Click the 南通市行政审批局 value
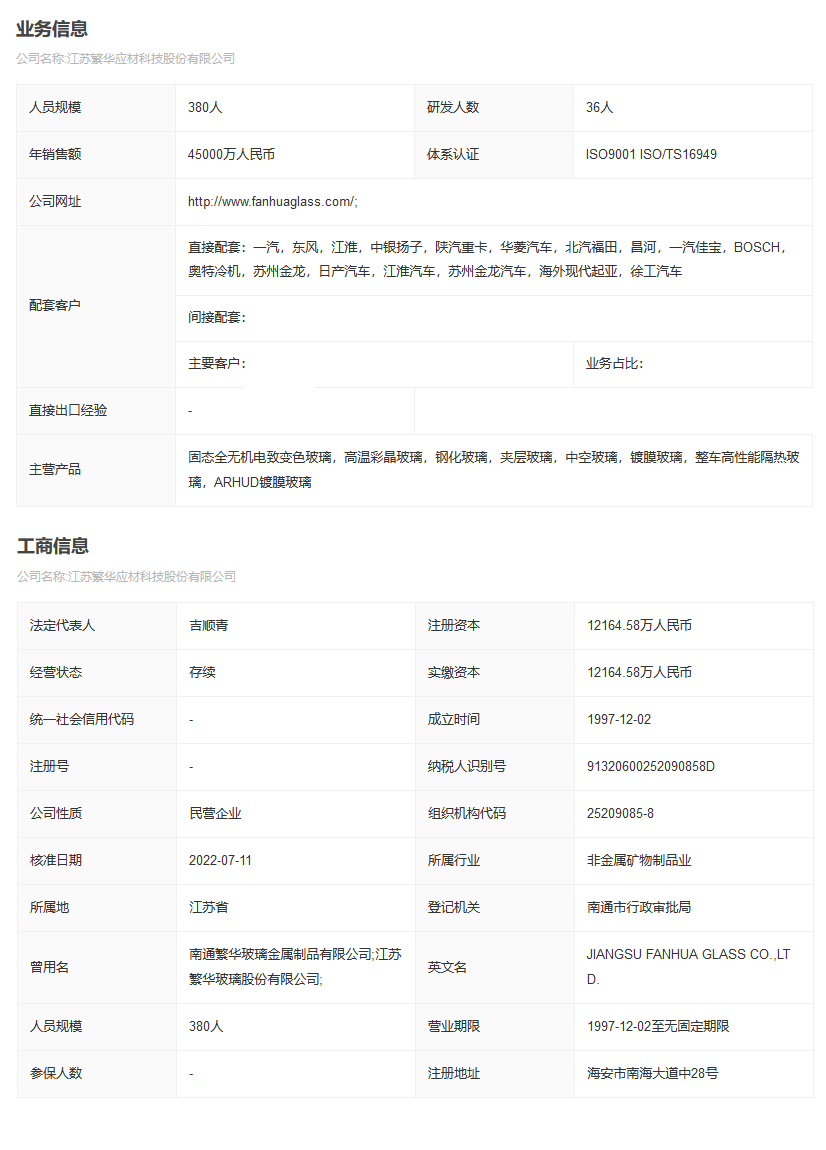 tap(639, 907)
